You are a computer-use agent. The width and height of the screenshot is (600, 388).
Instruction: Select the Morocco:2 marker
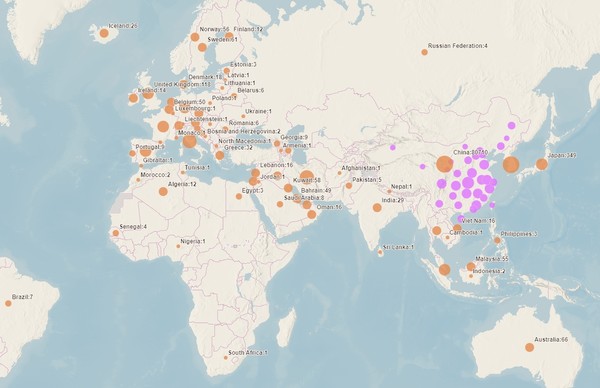pyautogui.click(x=138, y=180)
